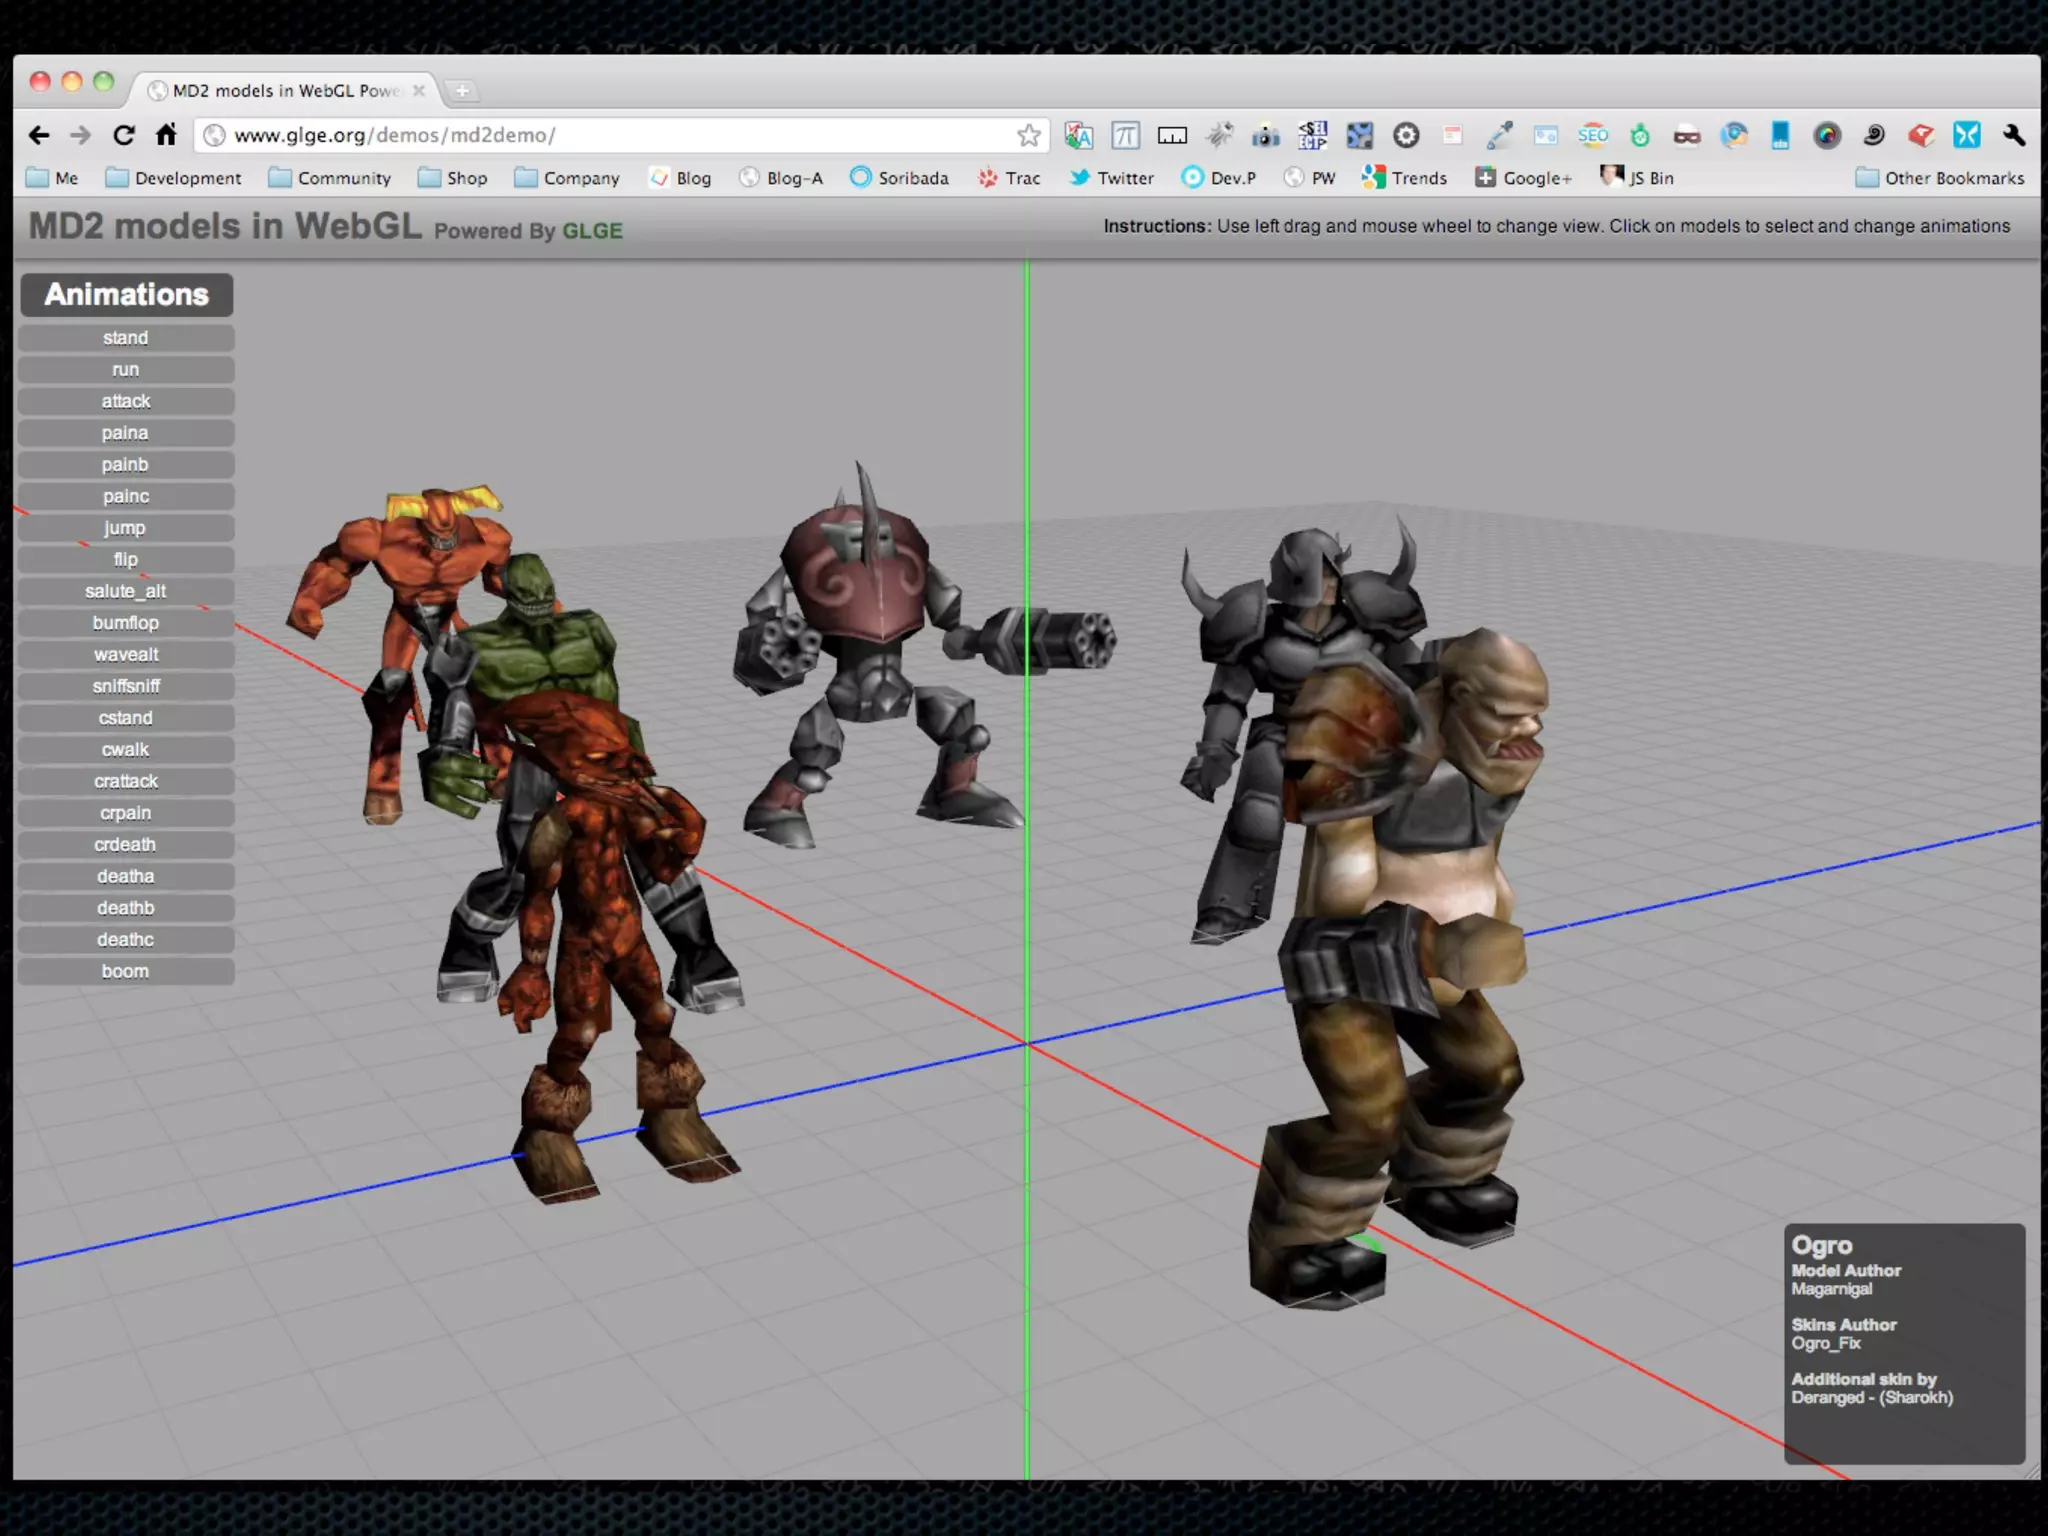Click the camera screenshot extension icon
2048x1536 pixels.
(1266, 135)
